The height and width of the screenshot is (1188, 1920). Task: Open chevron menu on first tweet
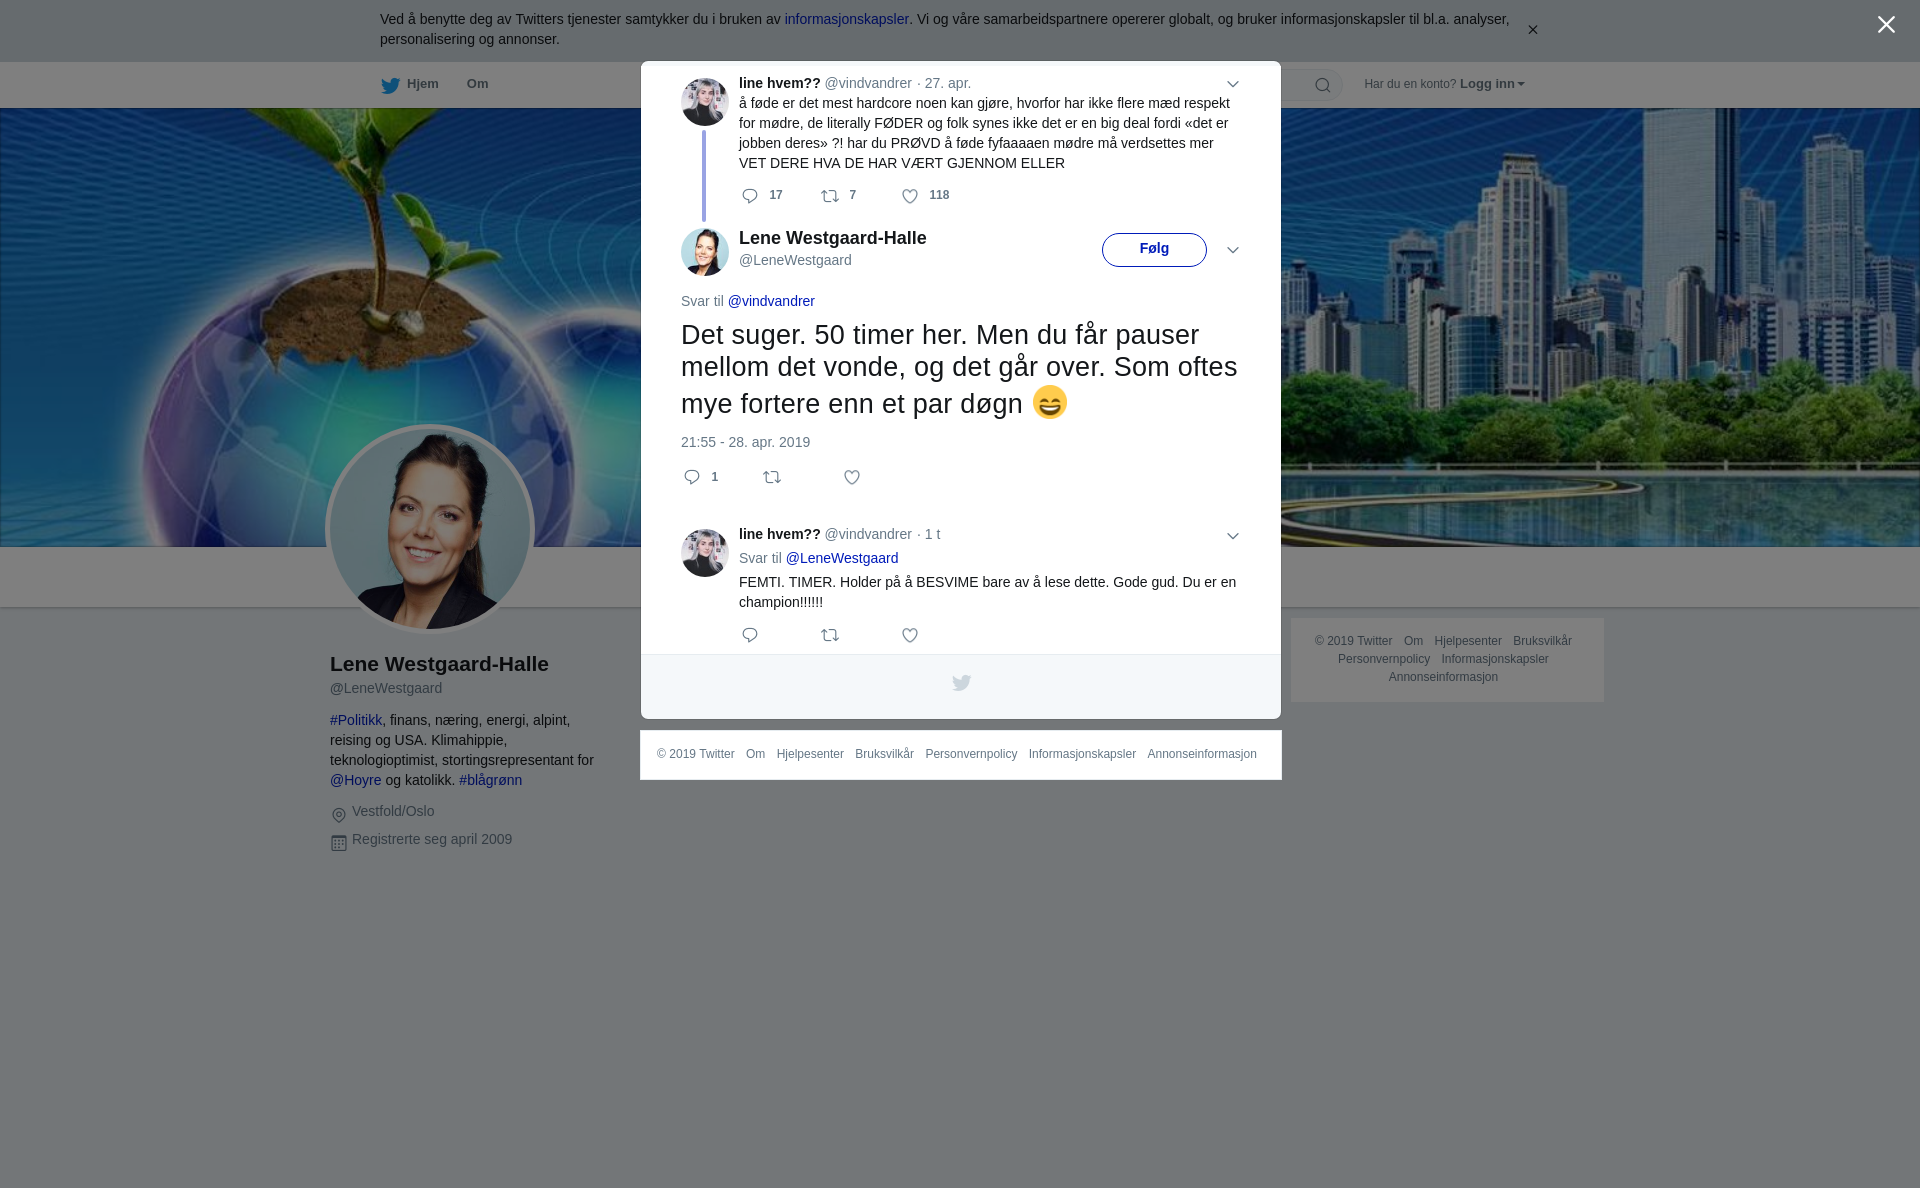click(x=1233, y=85)
